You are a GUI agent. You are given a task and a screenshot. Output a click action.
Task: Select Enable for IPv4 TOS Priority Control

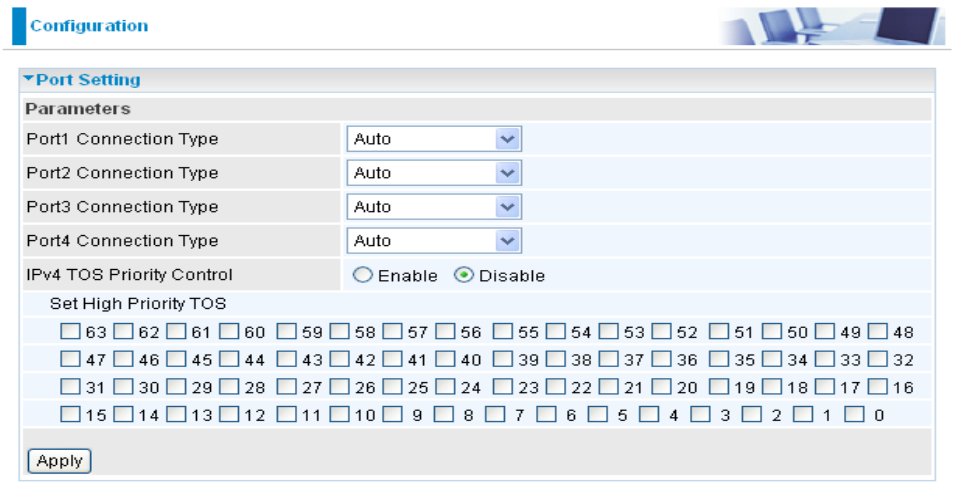point(362,276)
